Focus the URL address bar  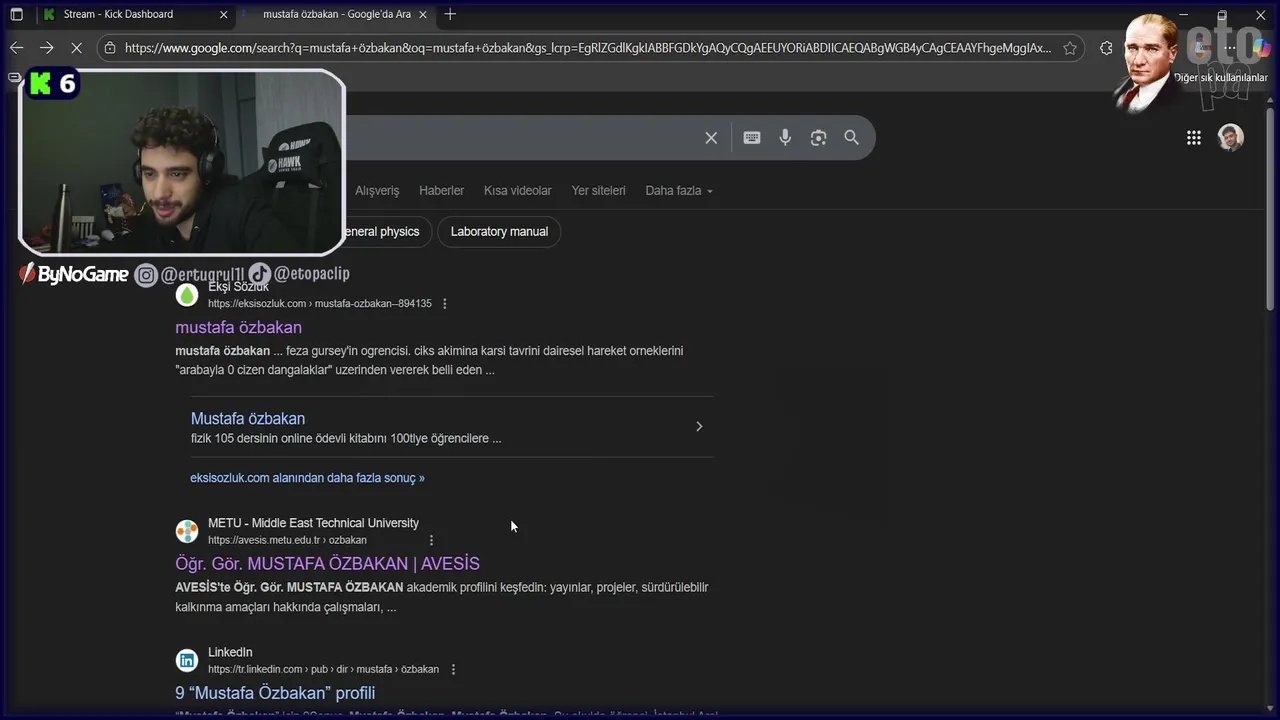(588, 48)
